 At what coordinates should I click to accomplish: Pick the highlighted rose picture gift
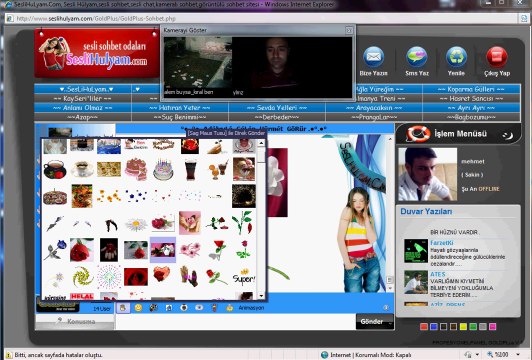[x=163, y=250]
